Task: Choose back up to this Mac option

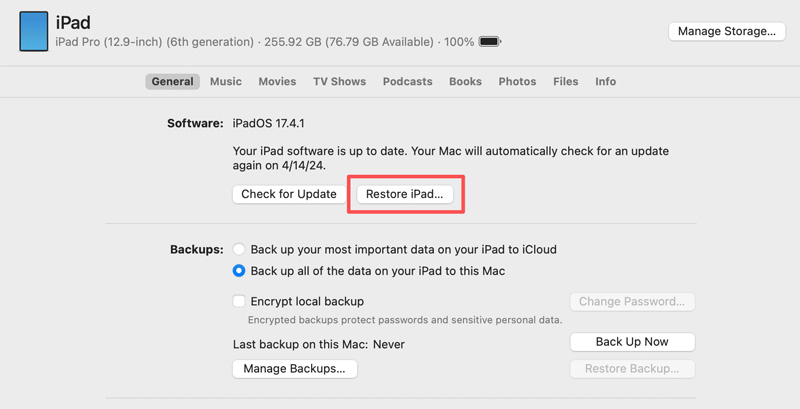Action: (x=239, y=271)
